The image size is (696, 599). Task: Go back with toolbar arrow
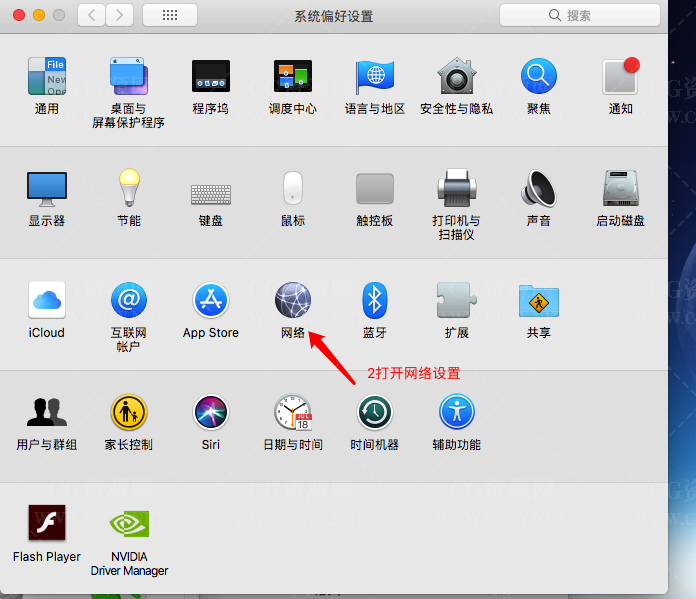91,16
